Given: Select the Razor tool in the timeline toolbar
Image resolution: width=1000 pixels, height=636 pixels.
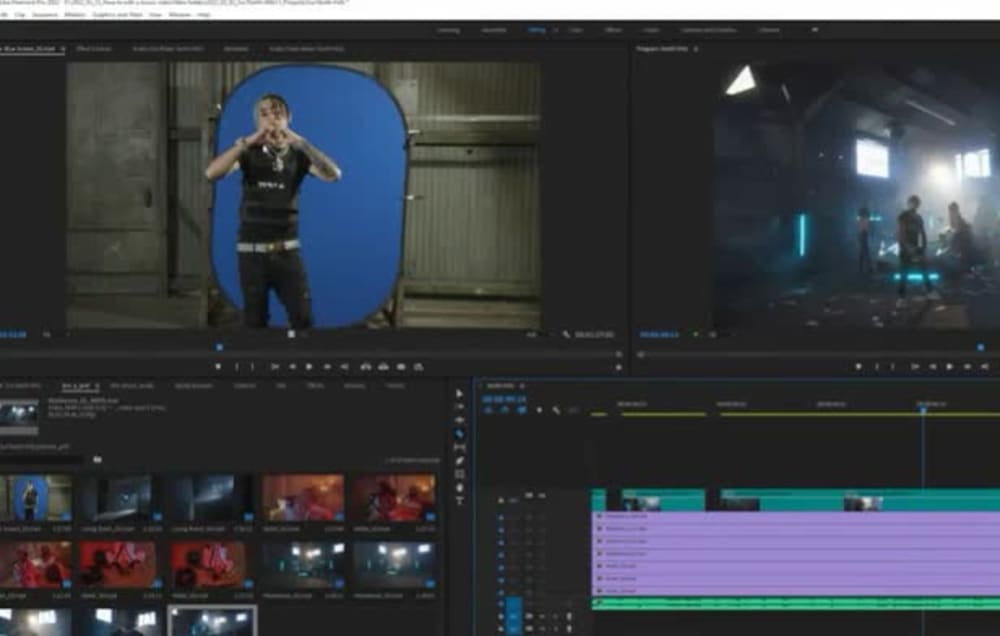Looking at the screenshot, I should (x=459, y=431).
